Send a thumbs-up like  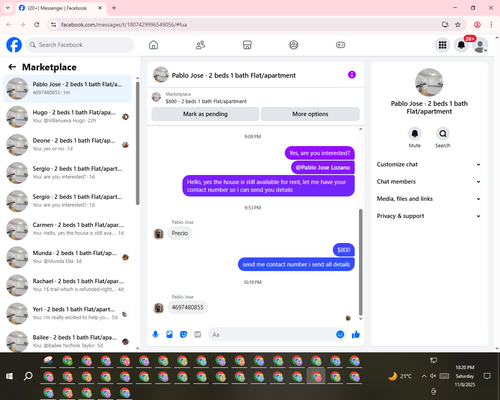(356, 334)
